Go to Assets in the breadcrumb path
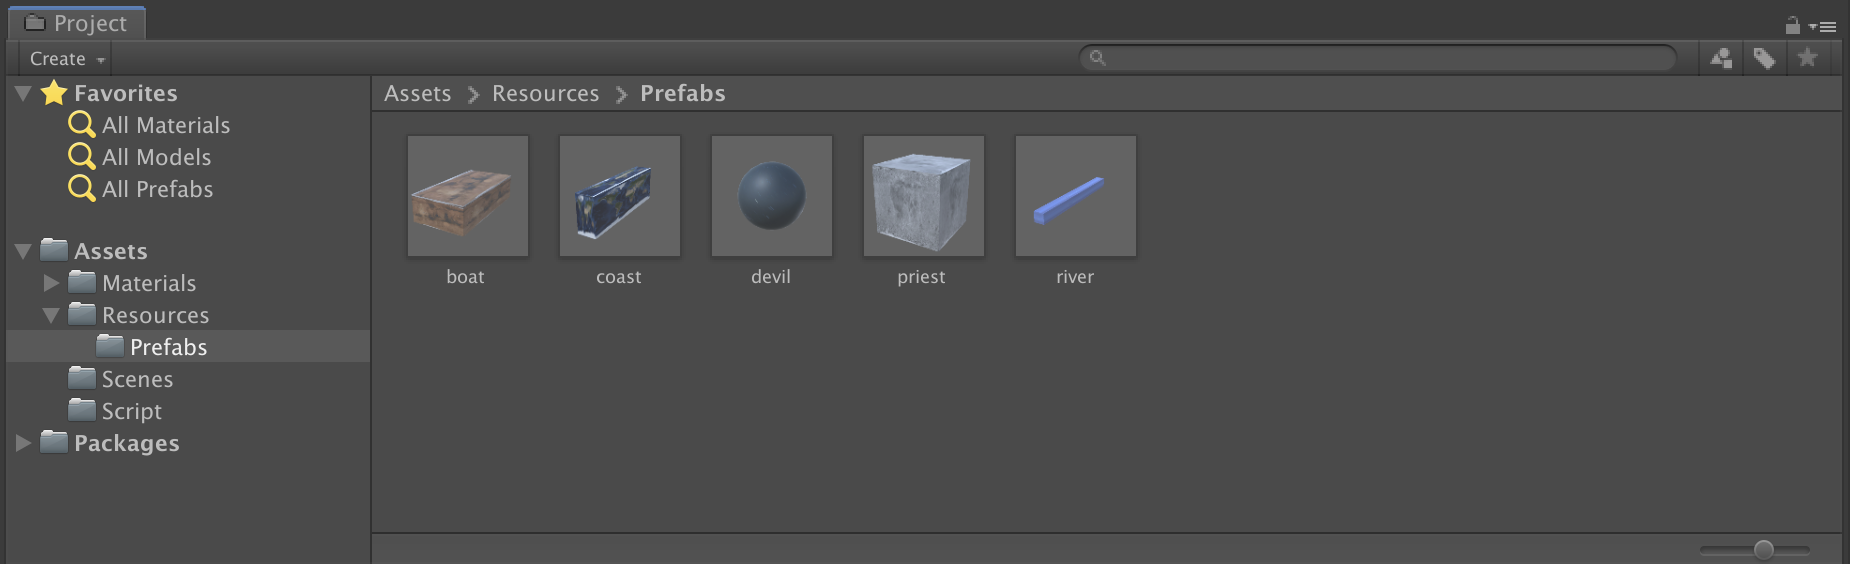This screenshot has width=1850, height=564. [x=418, y=93]
